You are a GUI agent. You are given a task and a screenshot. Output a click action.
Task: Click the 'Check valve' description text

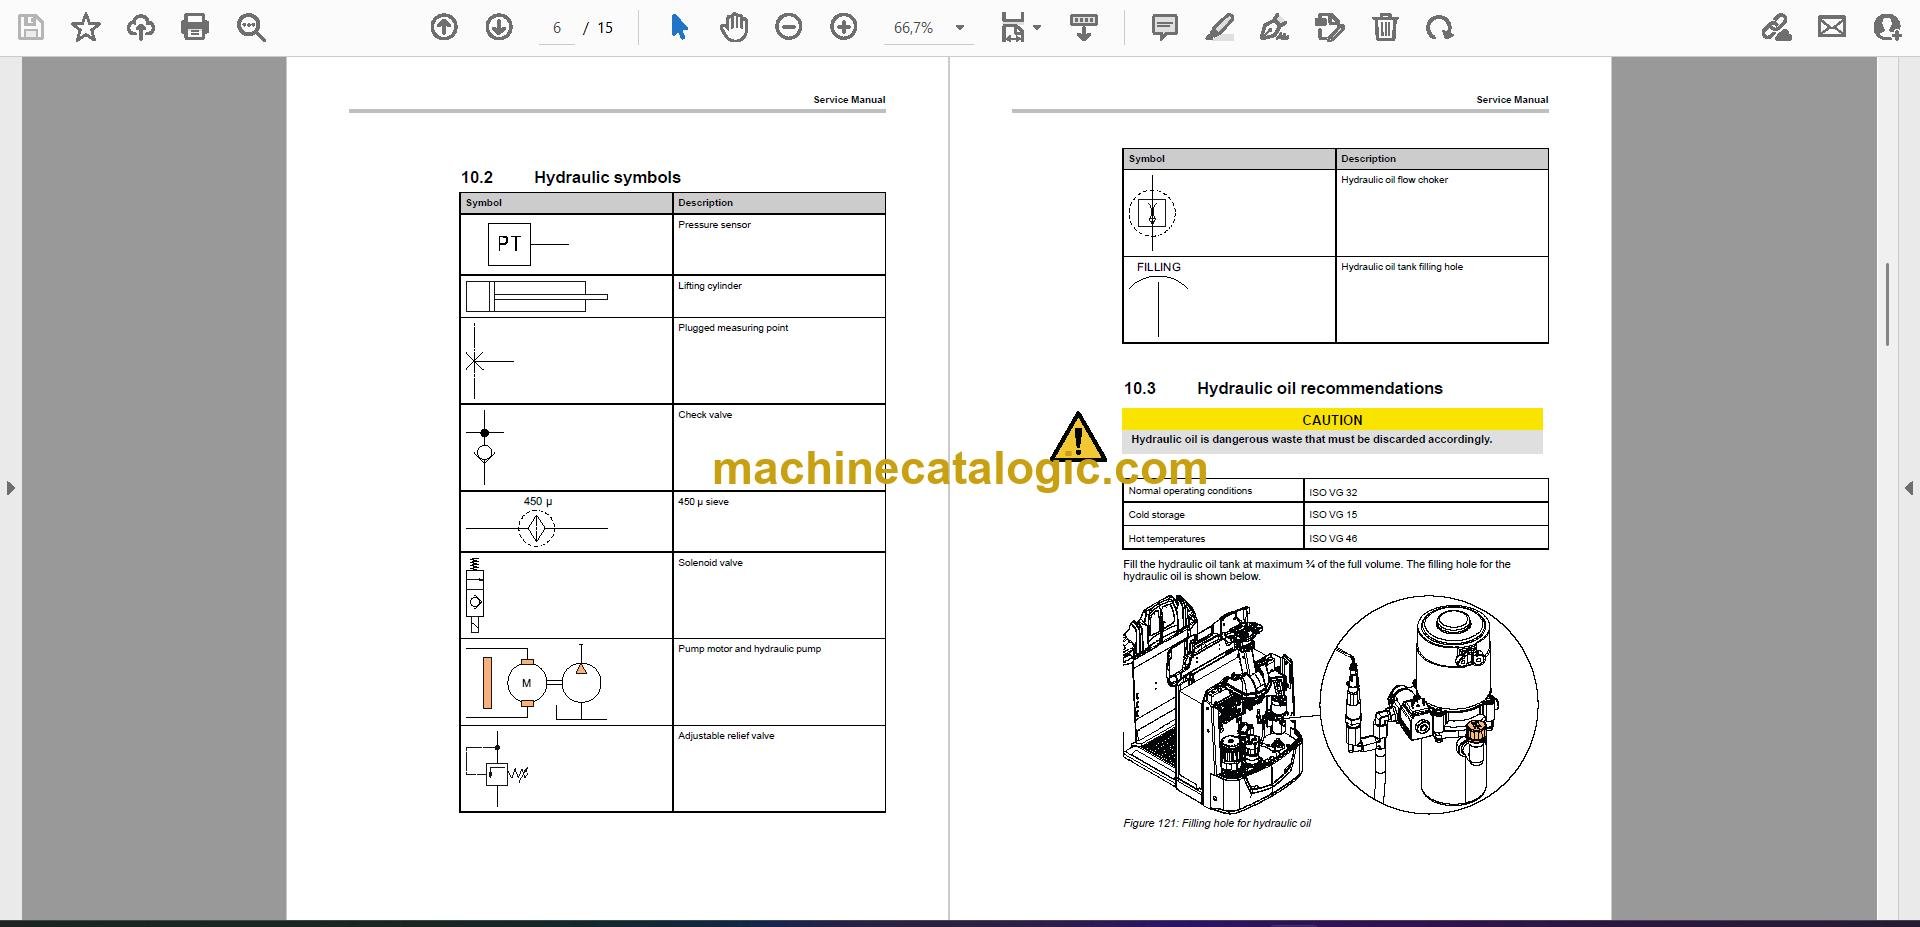(705, 415)
